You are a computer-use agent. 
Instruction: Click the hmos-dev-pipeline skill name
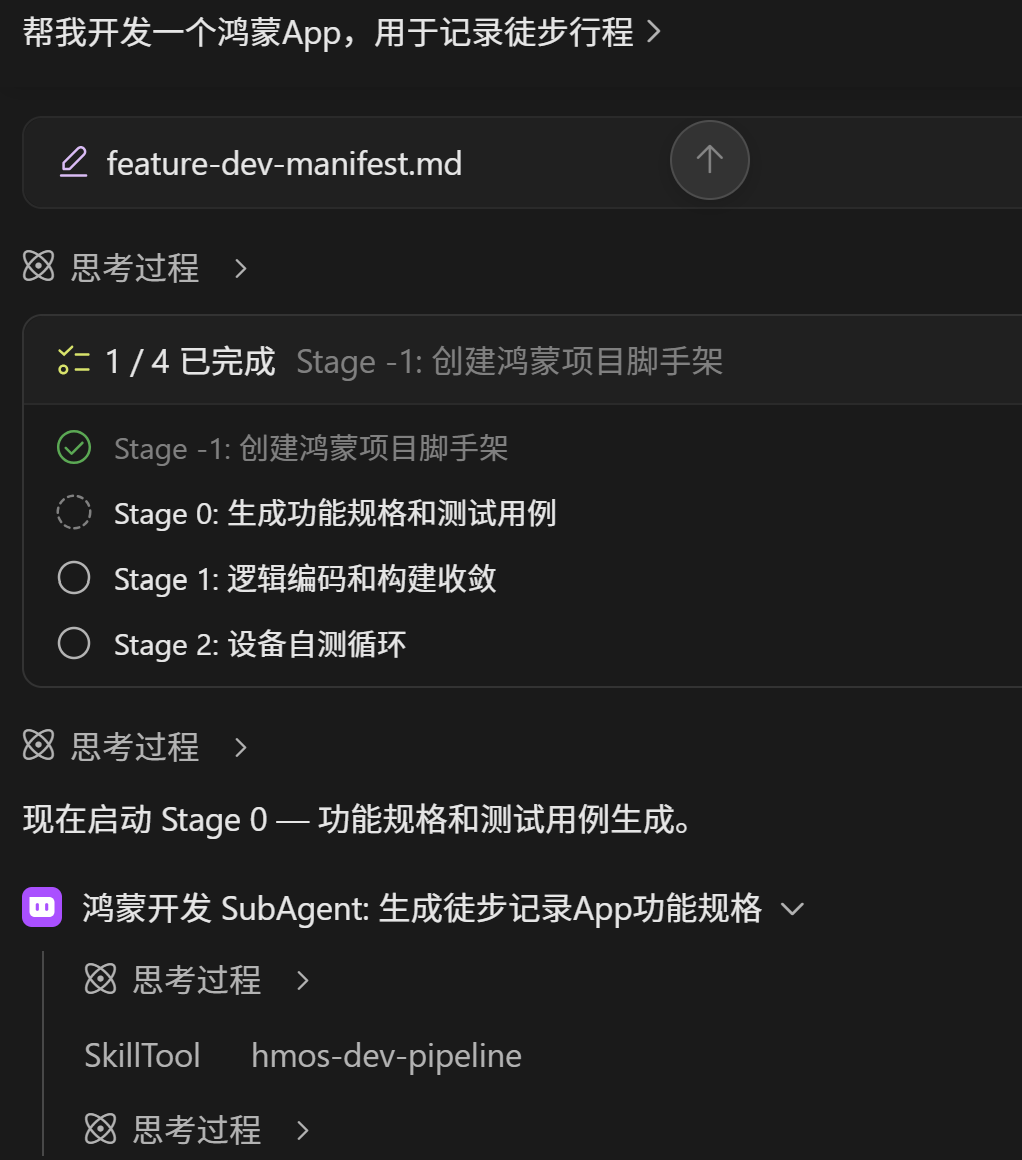(386, 1056)
